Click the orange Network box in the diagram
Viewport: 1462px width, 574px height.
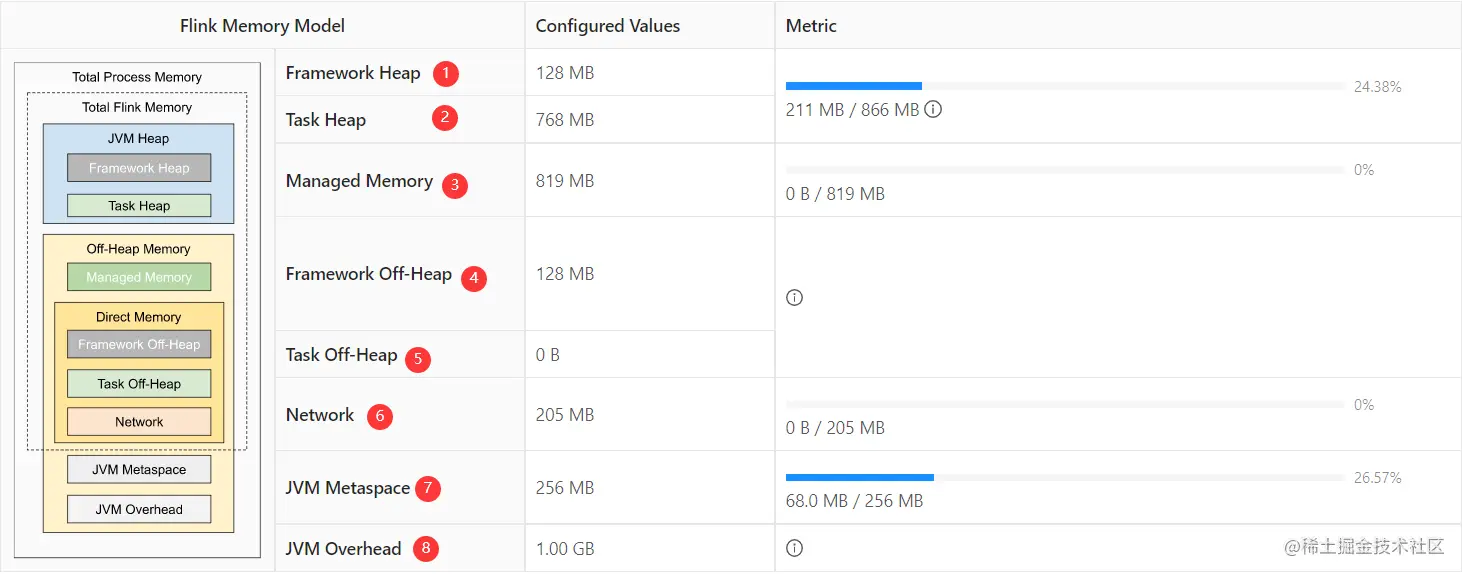[x=139, y=422]
